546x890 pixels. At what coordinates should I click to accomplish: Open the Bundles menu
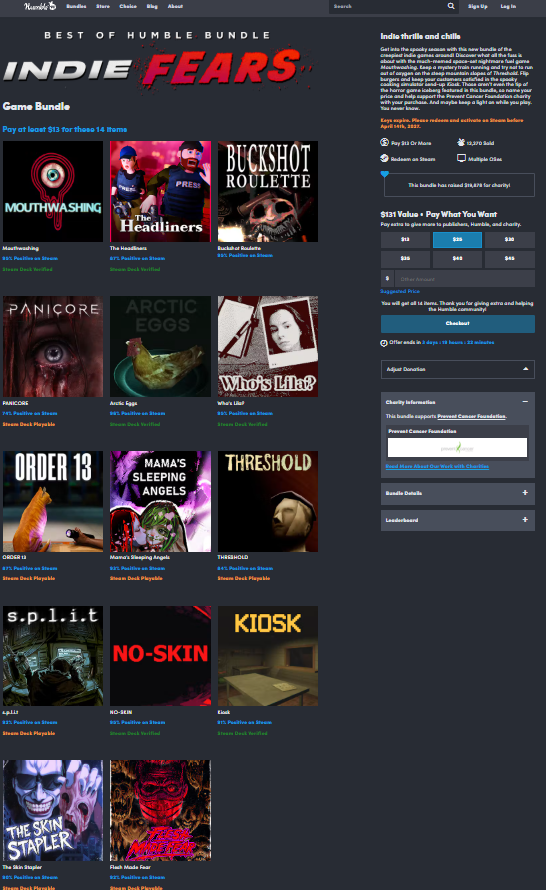click(76, 6)
